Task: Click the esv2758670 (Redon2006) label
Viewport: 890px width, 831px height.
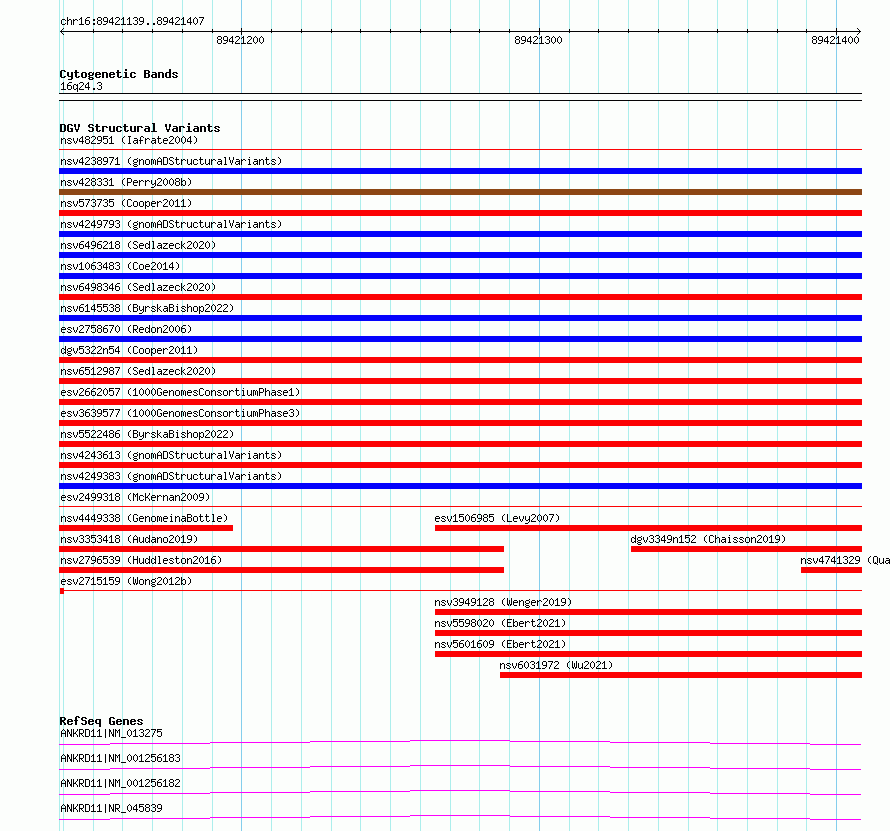Action: 126,329
